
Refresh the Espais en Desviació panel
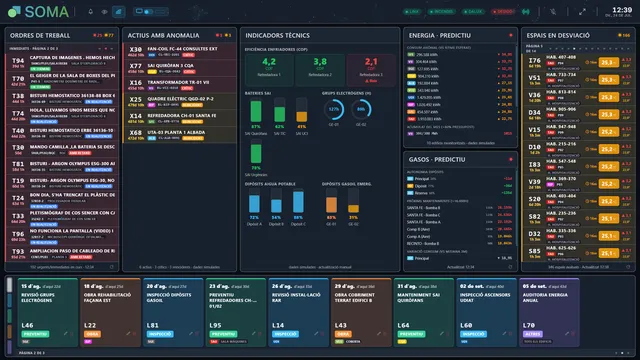[628, 267]
